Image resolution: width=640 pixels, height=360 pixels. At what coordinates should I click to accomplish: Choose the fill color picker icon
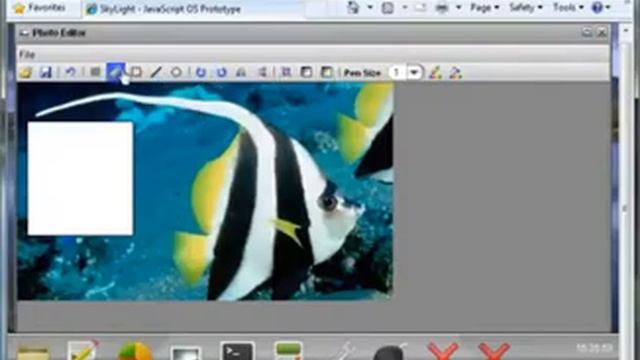(456, 73)
